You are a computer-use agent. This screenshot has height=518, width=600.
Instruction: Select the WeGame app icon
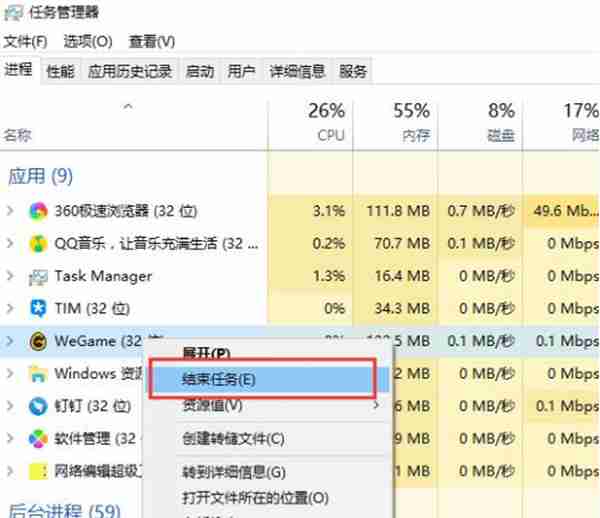tap(38, 341)
